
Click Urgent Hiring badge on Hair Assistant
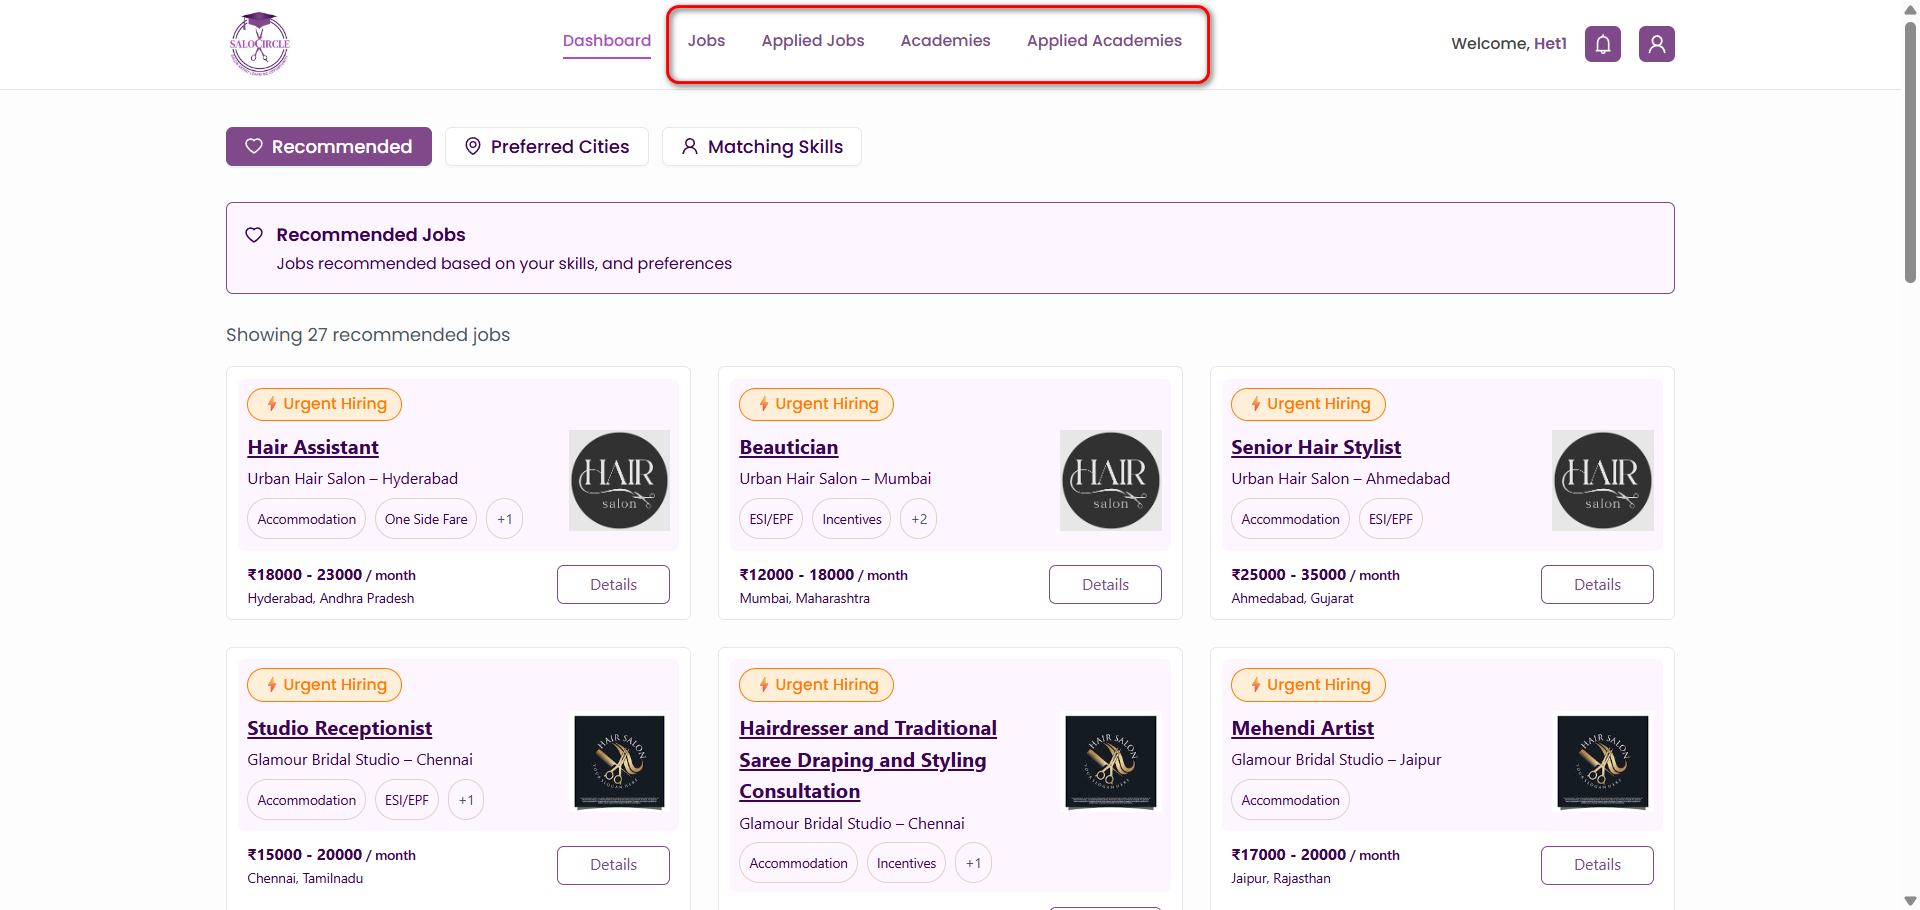click(x=324, y=404)
